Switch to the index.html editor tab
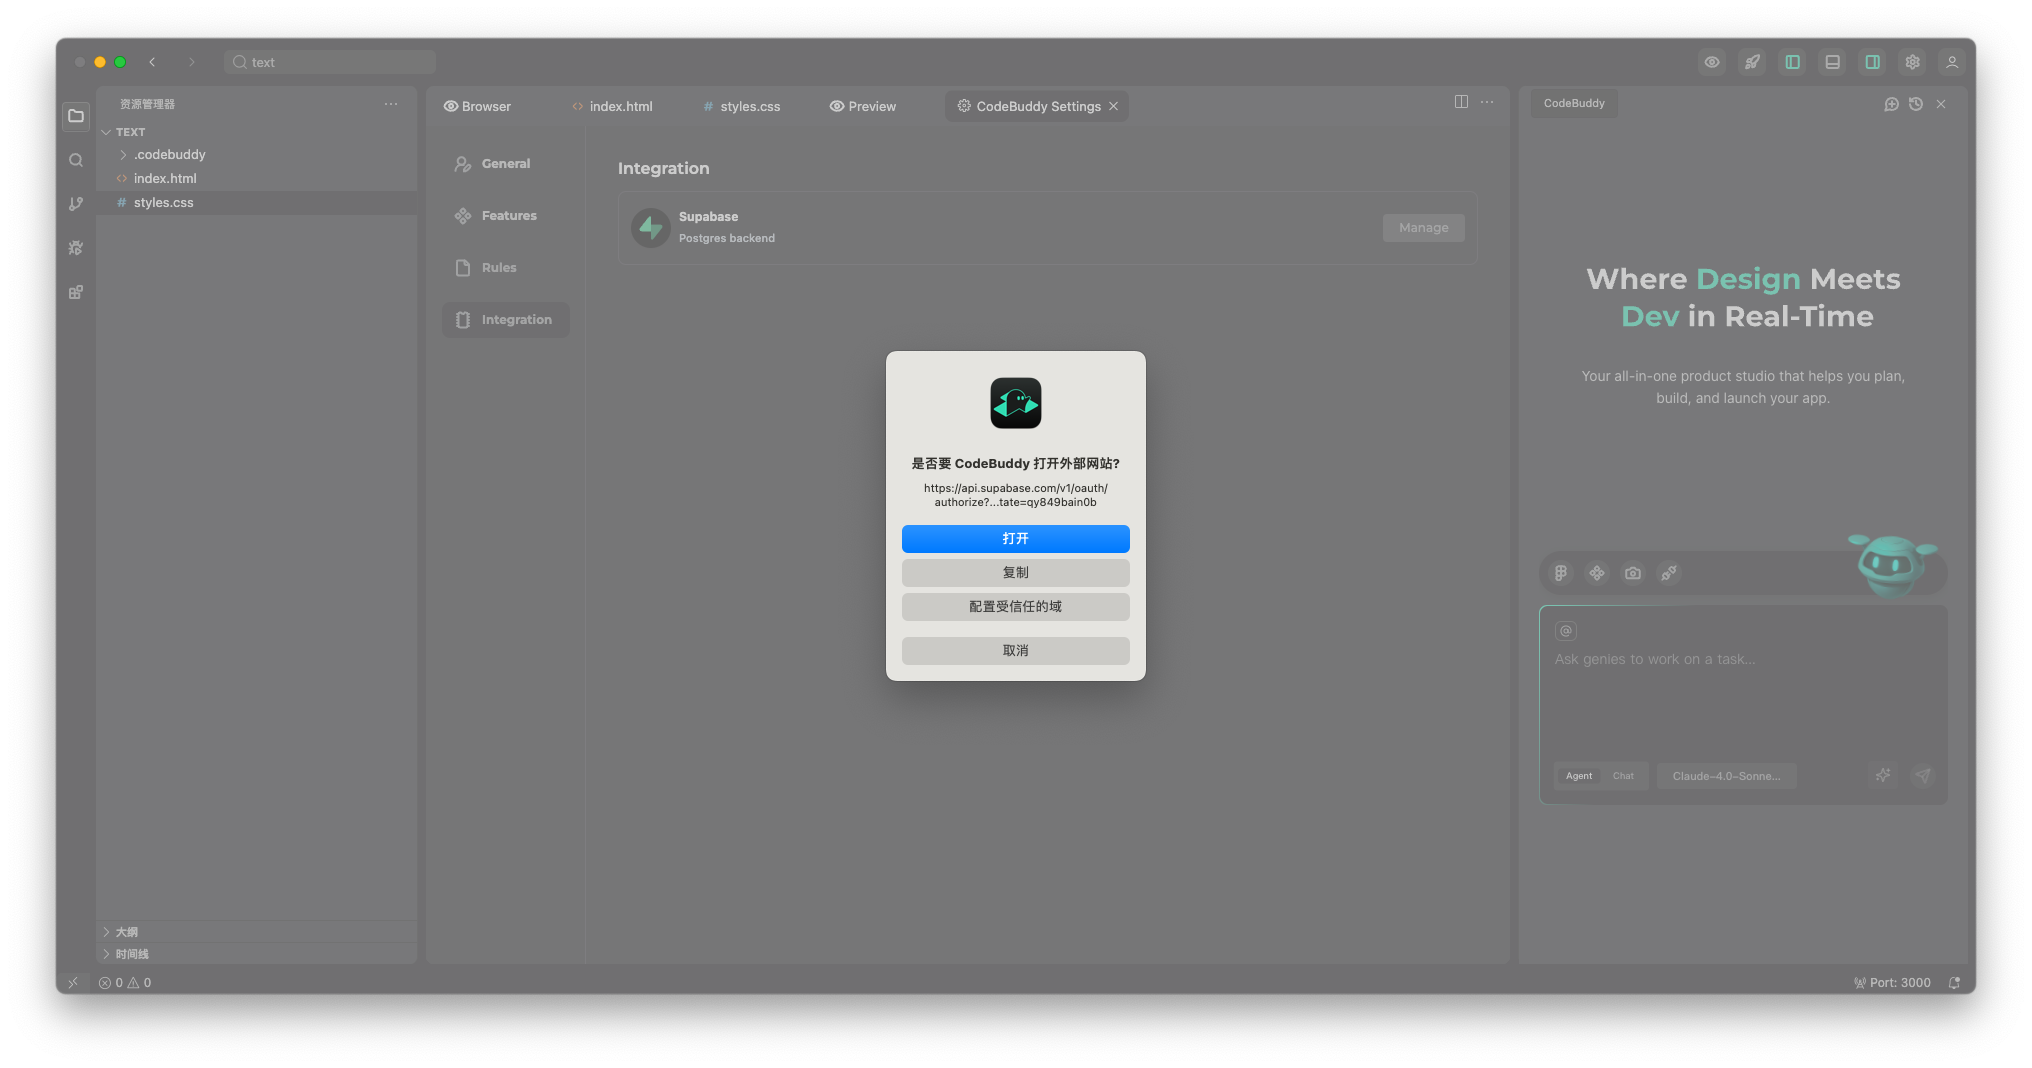 [612, 106]
